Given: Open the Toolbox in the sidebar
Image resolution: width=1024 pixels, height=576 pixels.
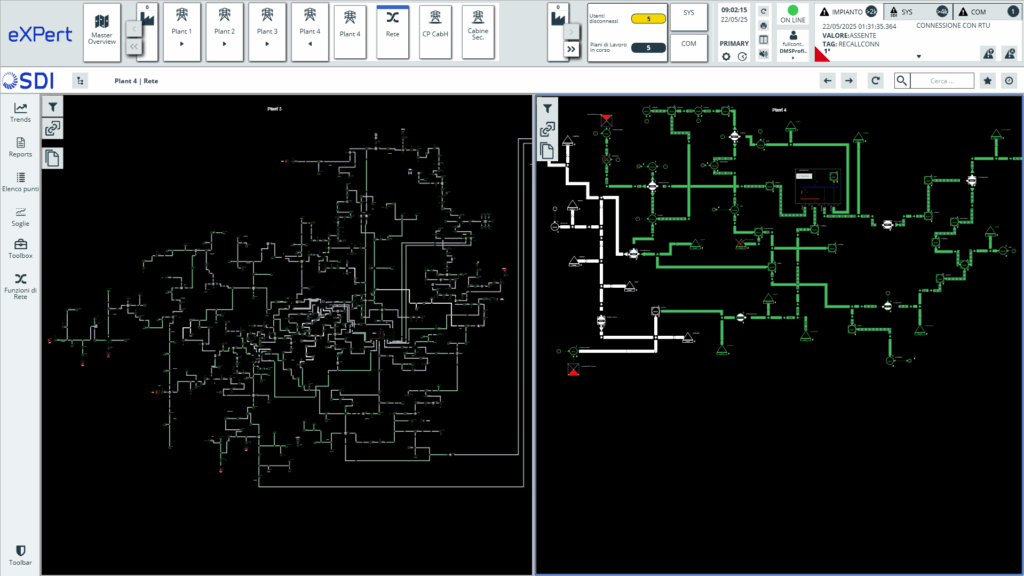Looking at the screenshot, I should pos(20,248).
